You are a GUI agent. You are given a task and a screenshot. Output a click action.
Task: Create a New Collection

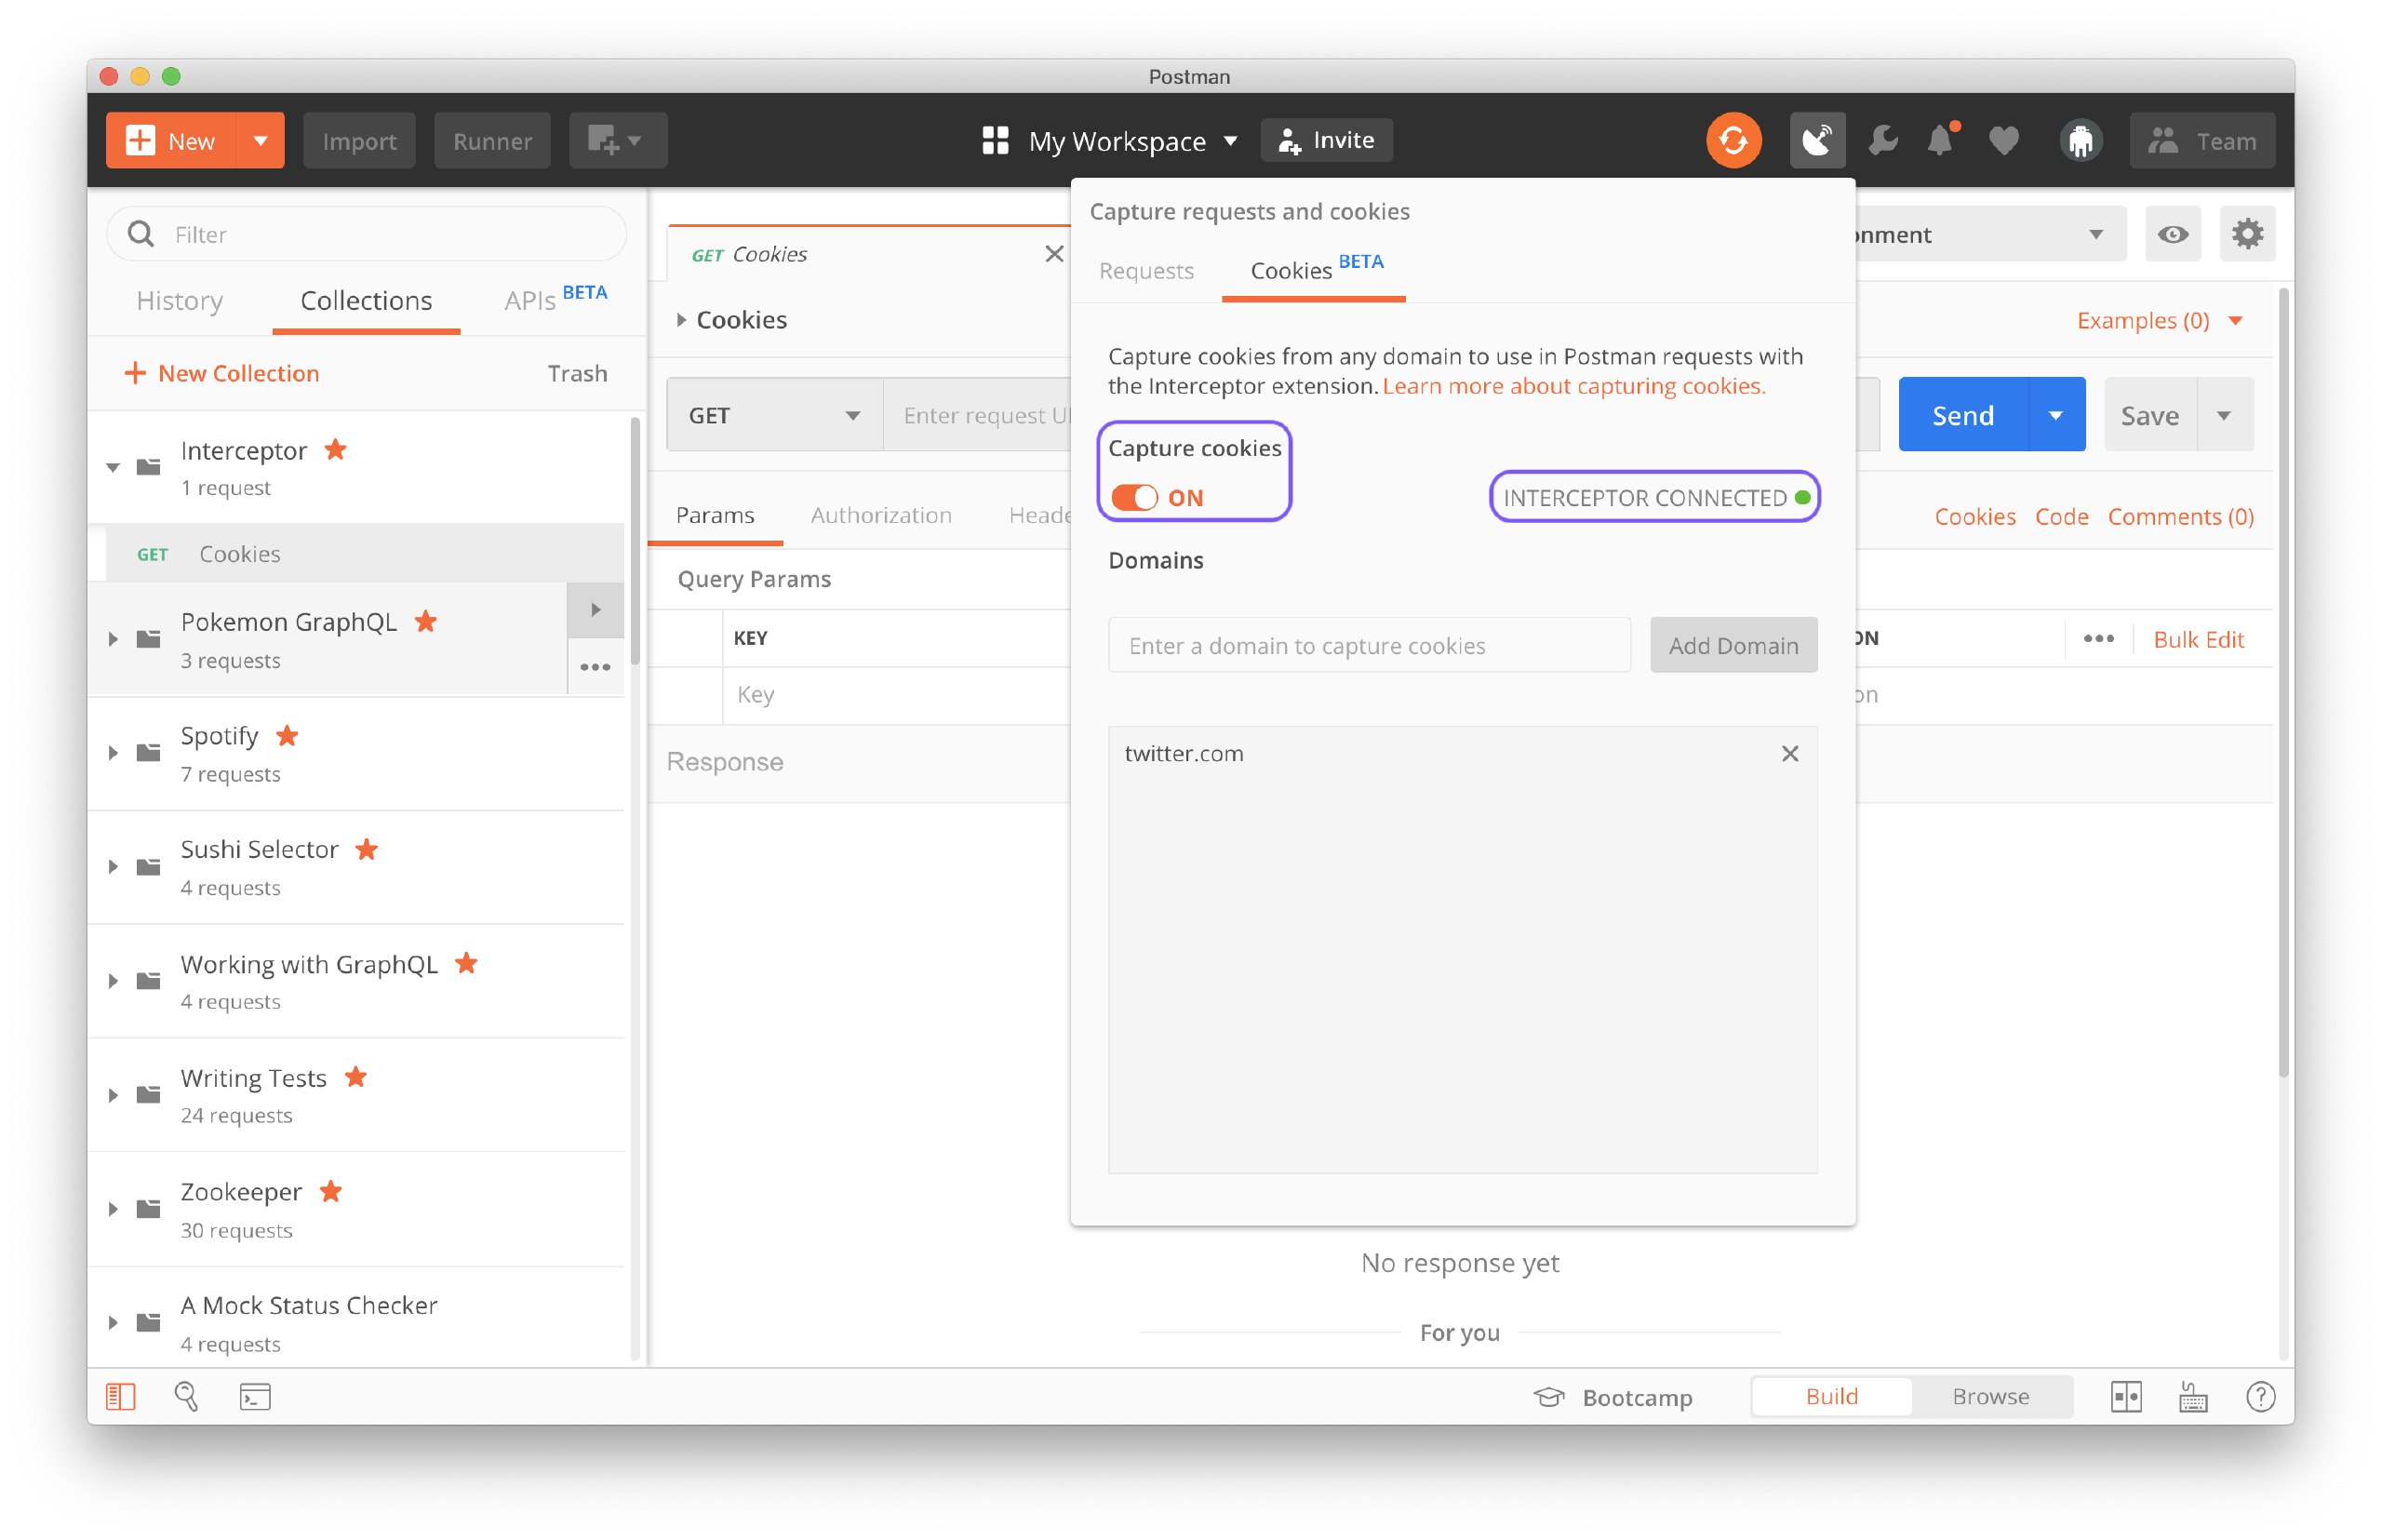coord(221,373)
